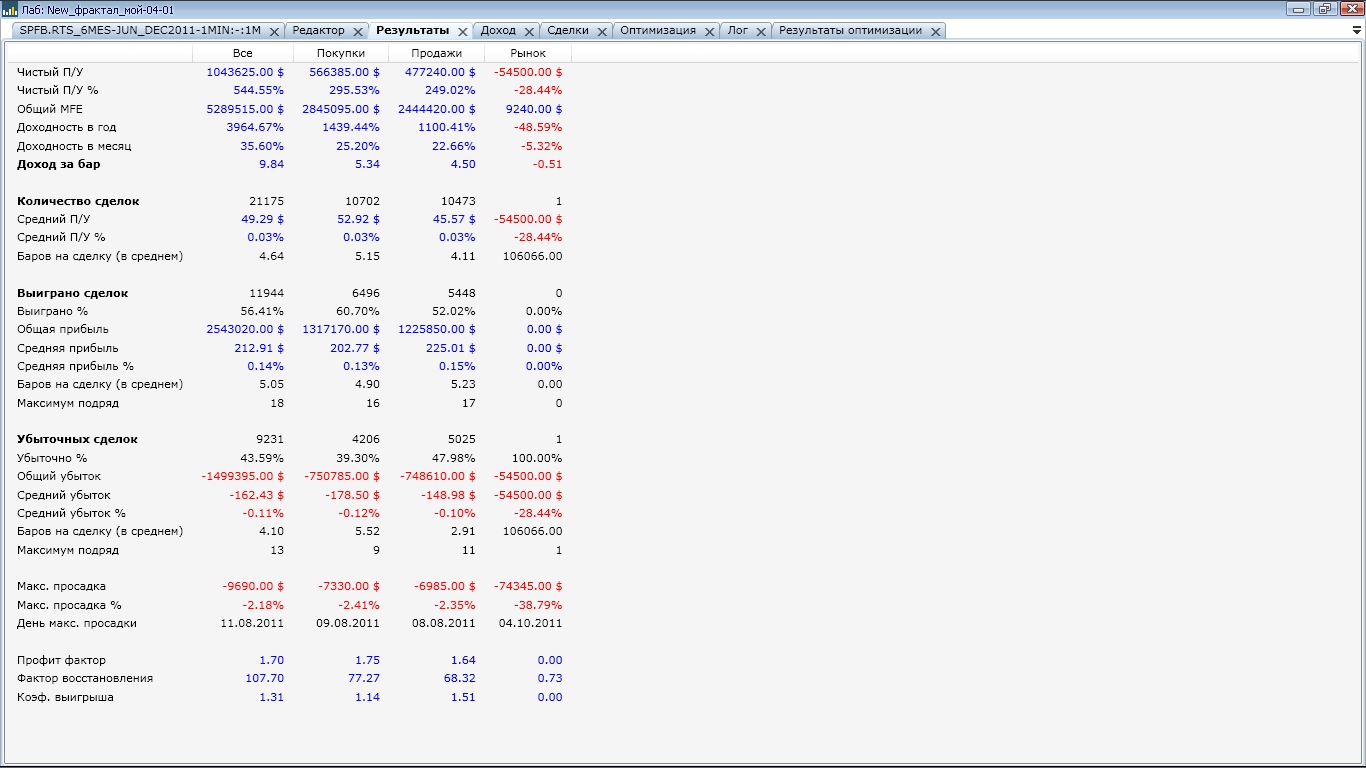Switch to the Сделки tab
The width and height of the screenshot is (1366, 768).
[568, 31]
